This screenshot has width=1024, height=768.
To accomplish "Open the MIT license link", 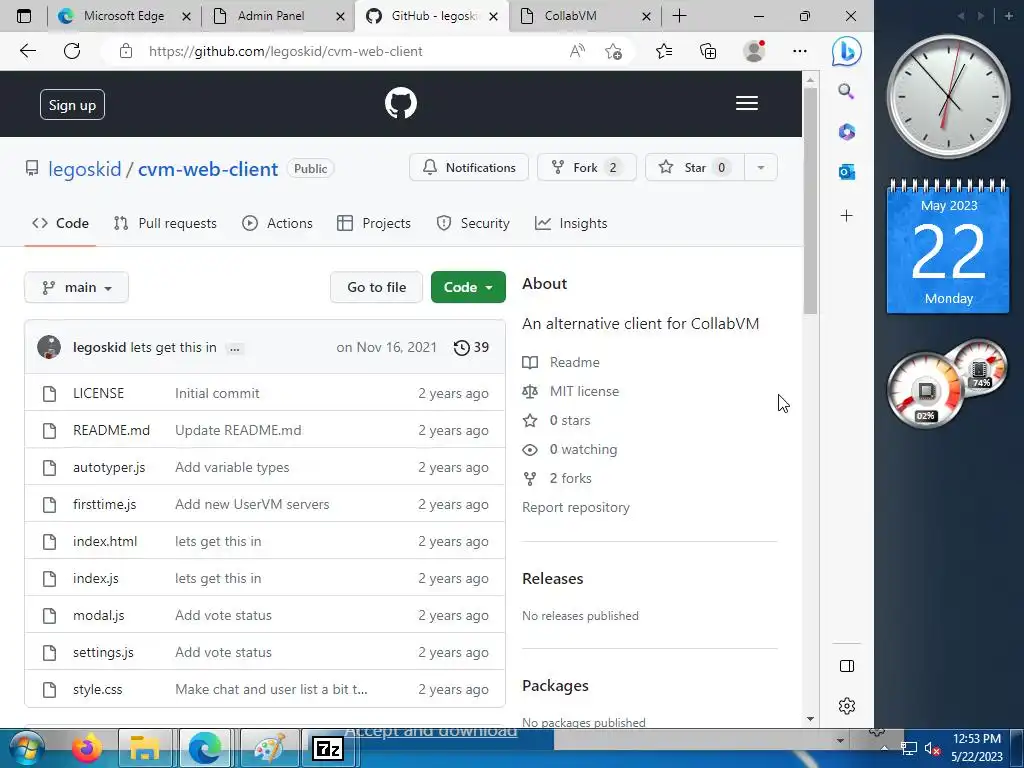I will pyautogui.click(x=584, y=391).
